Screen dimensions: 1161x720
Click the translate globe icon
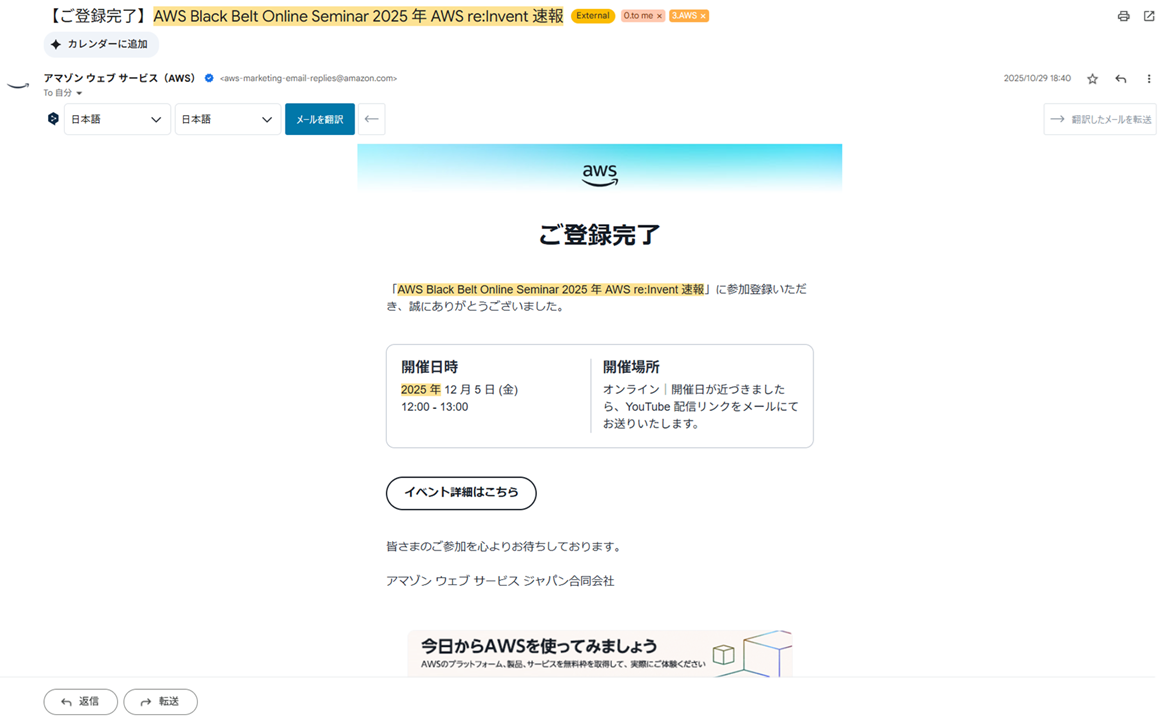[x=53, y=119]
